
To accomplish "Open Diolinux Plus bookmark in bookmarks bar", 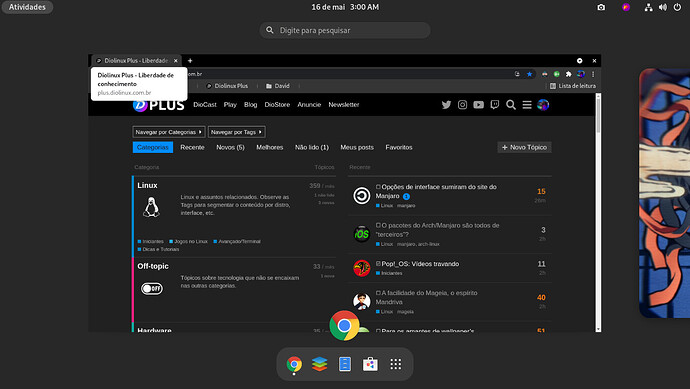I will [x=227, y=86].
